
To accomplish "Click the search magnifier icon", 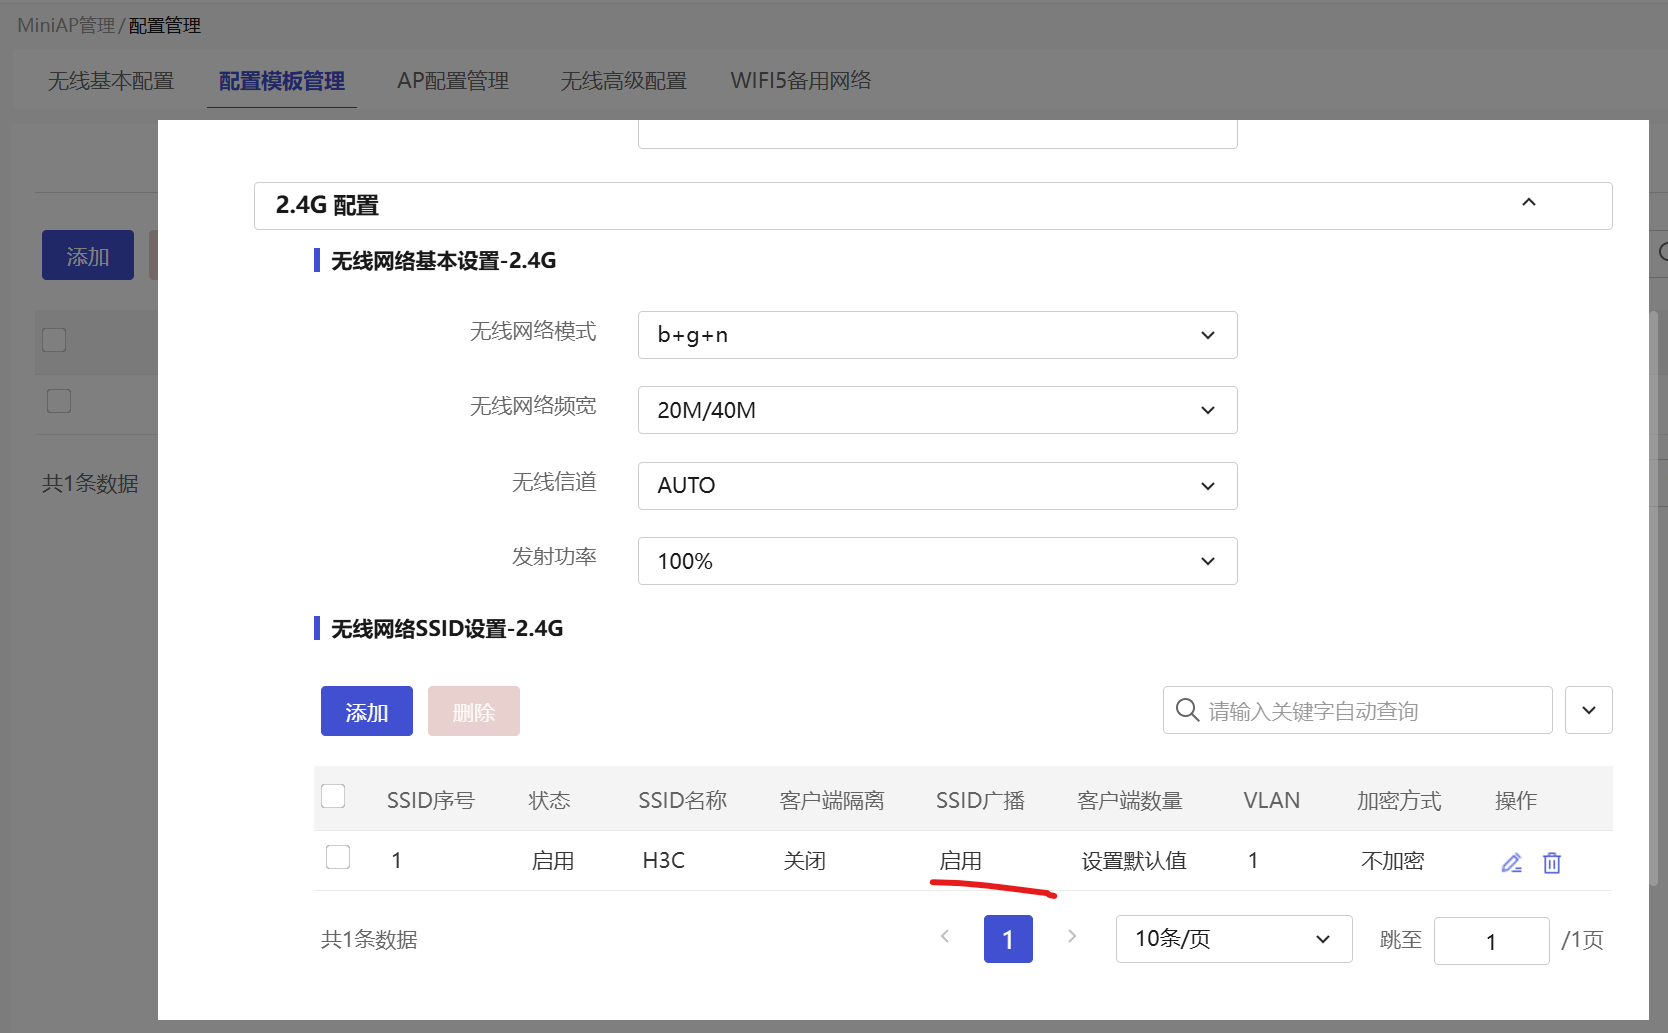I will 1187,710.
